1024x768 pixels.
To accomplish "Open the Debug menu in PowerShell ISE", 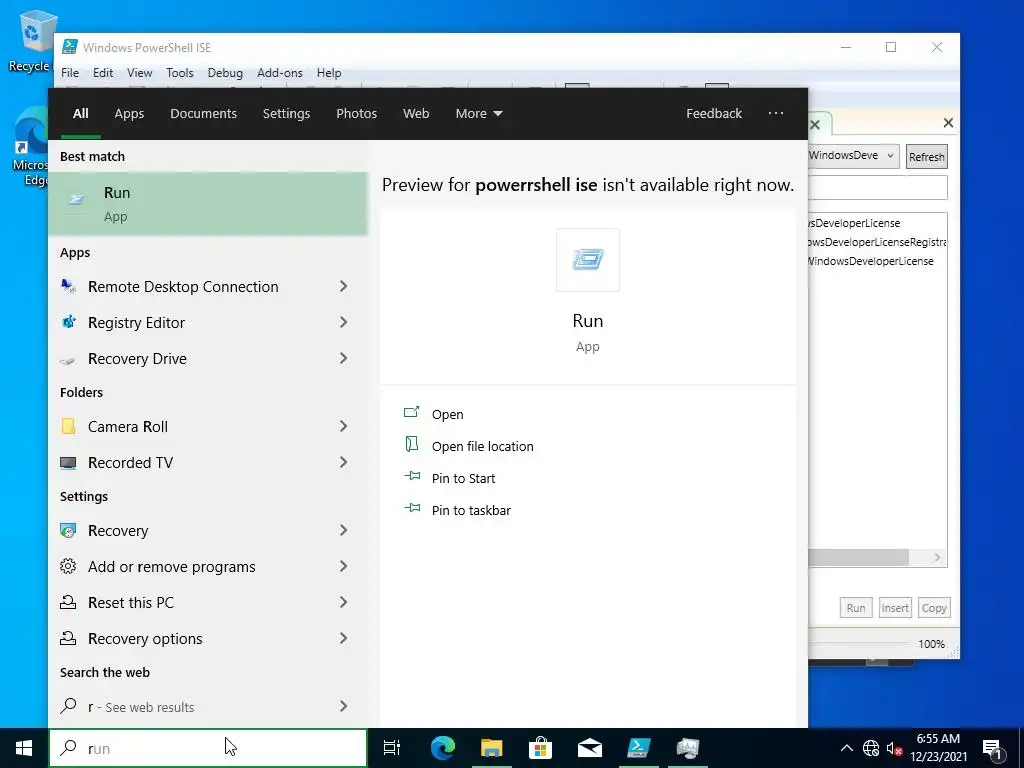I will coord(225,73).
